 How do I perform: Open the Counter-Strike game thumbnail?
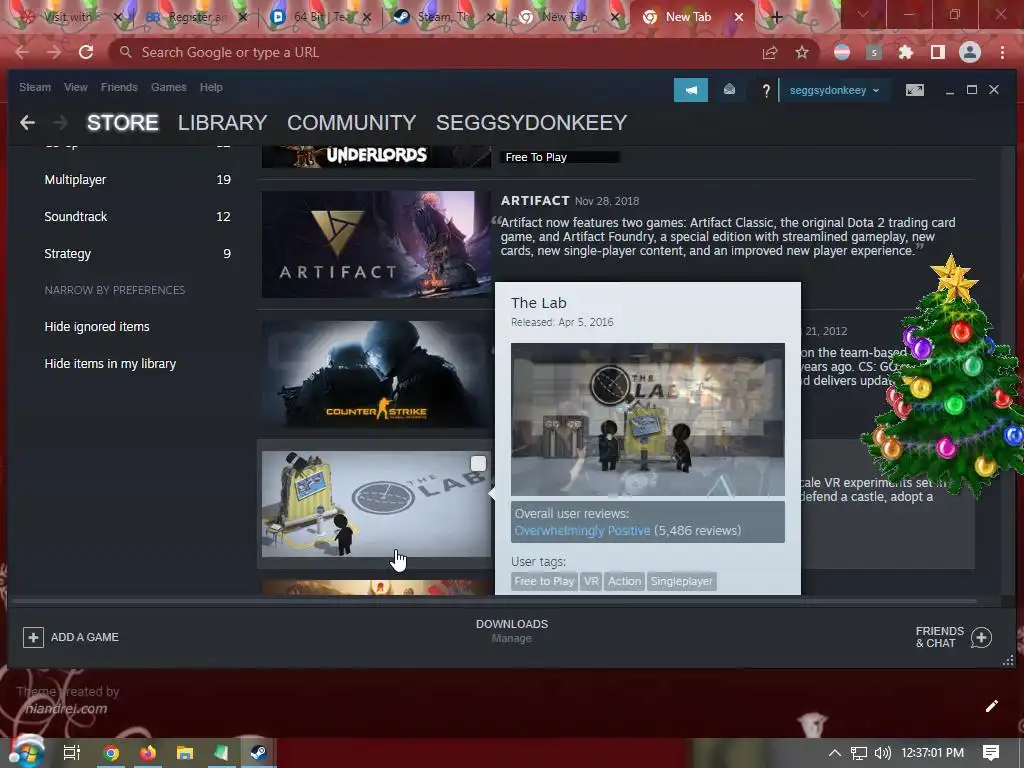[376, 374]
